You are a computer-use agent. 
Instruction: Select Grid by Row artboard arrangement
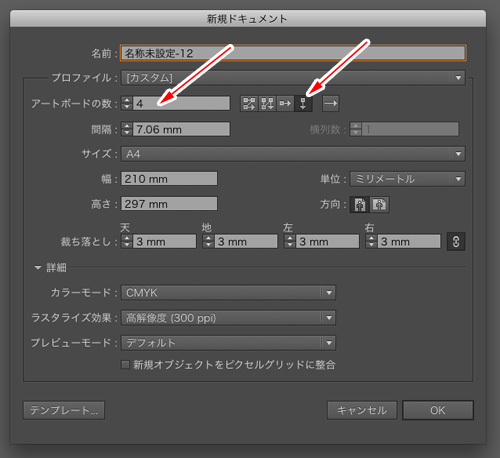(249, 104)
